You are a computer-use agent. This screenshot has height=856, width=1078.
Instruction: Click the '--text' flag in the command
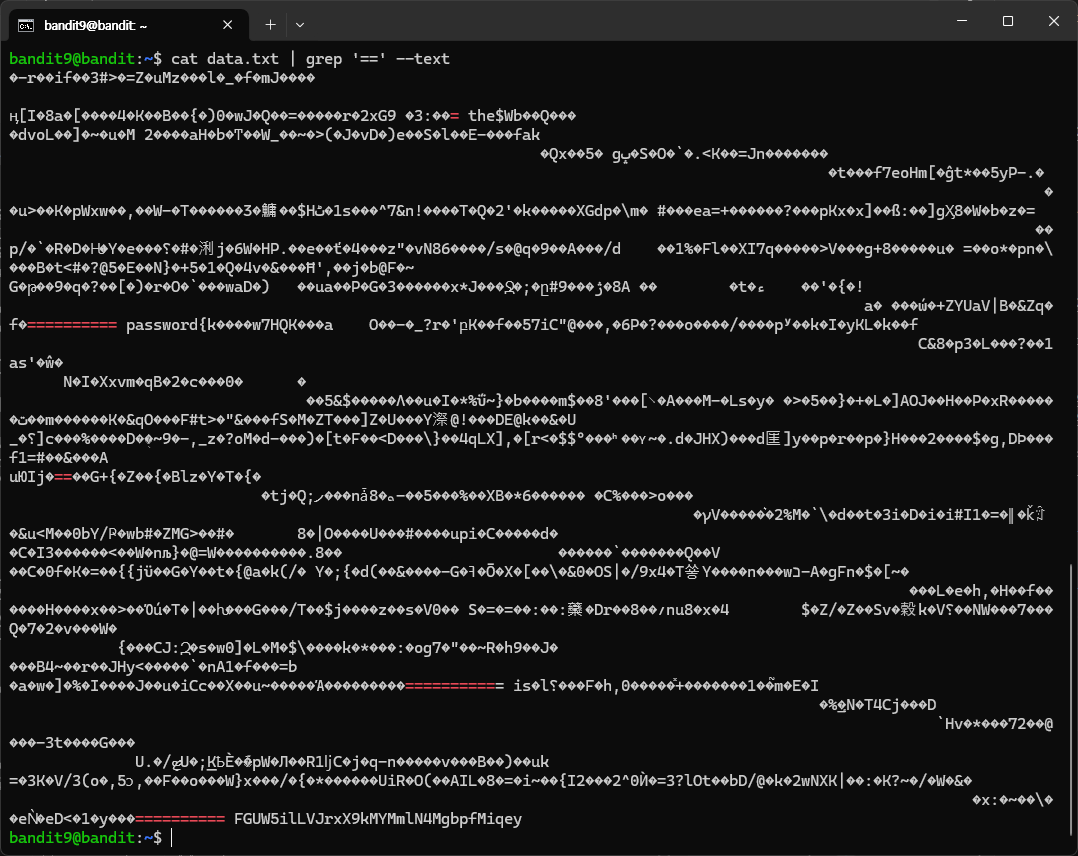(x=423, y=59)
